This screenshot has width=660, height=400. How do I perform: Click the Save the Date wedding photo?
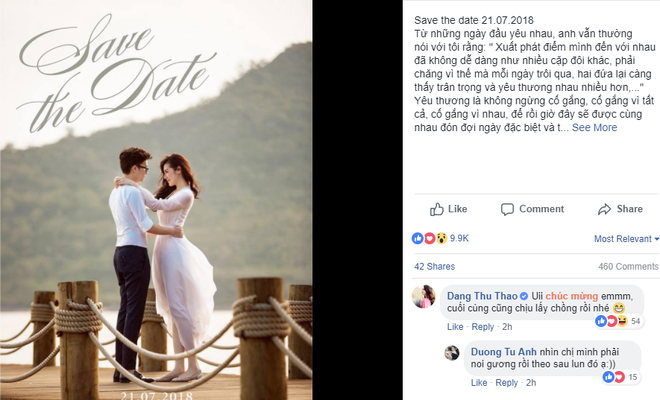[x=156, y=200]
